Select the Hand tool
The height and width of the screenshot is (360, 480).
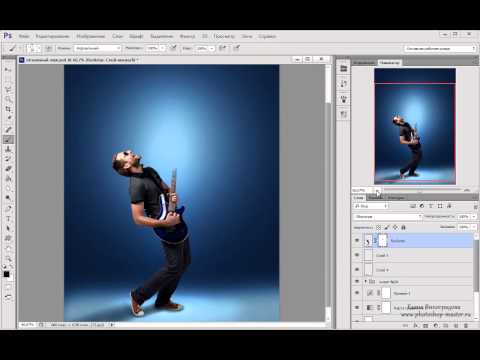(x=8, y=249)
